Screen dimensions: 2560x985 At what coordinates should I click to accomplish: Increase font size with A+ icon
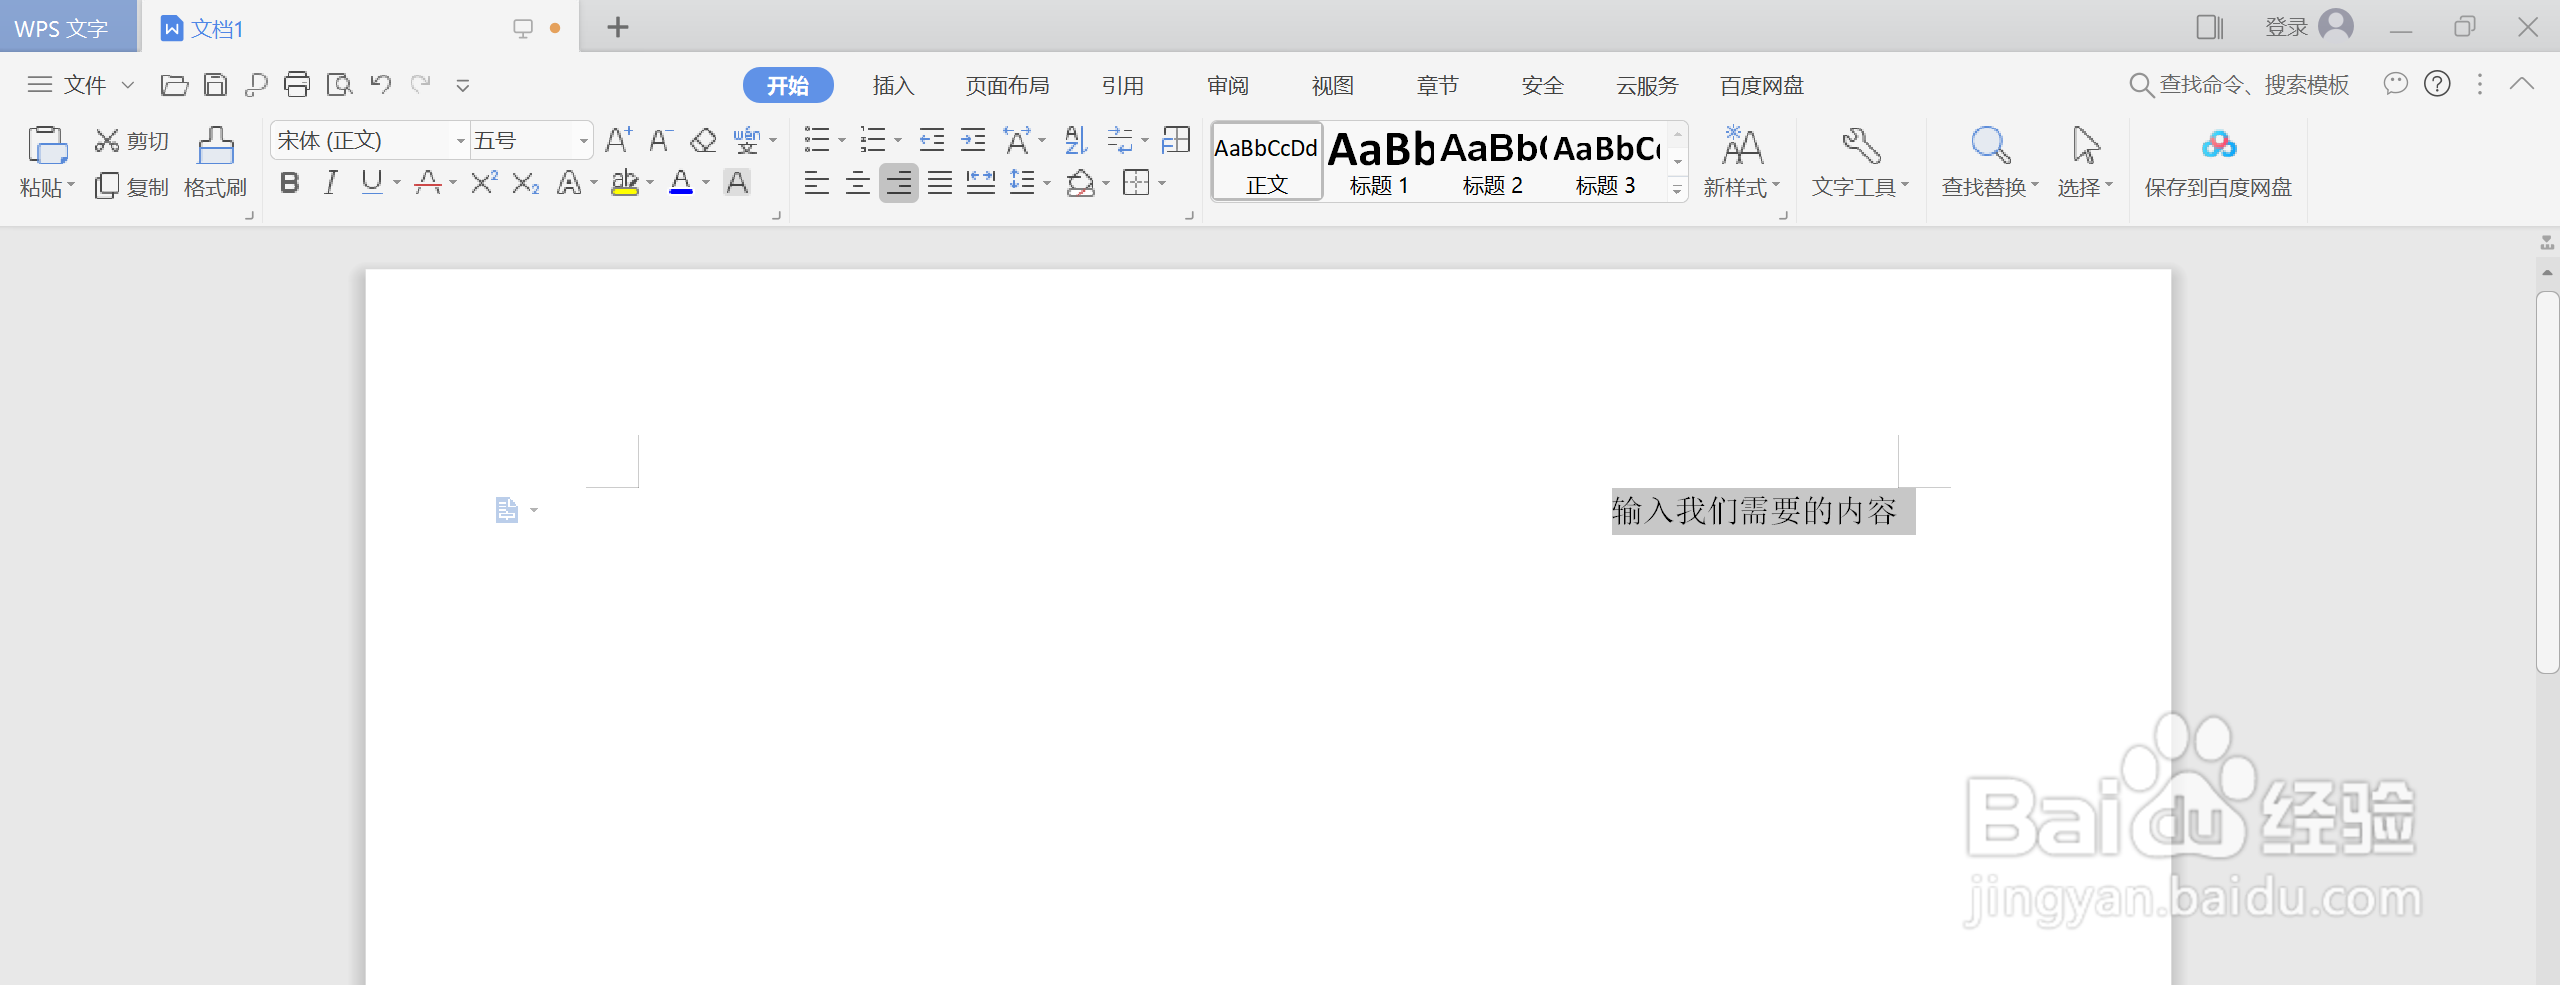coord(618,140)
